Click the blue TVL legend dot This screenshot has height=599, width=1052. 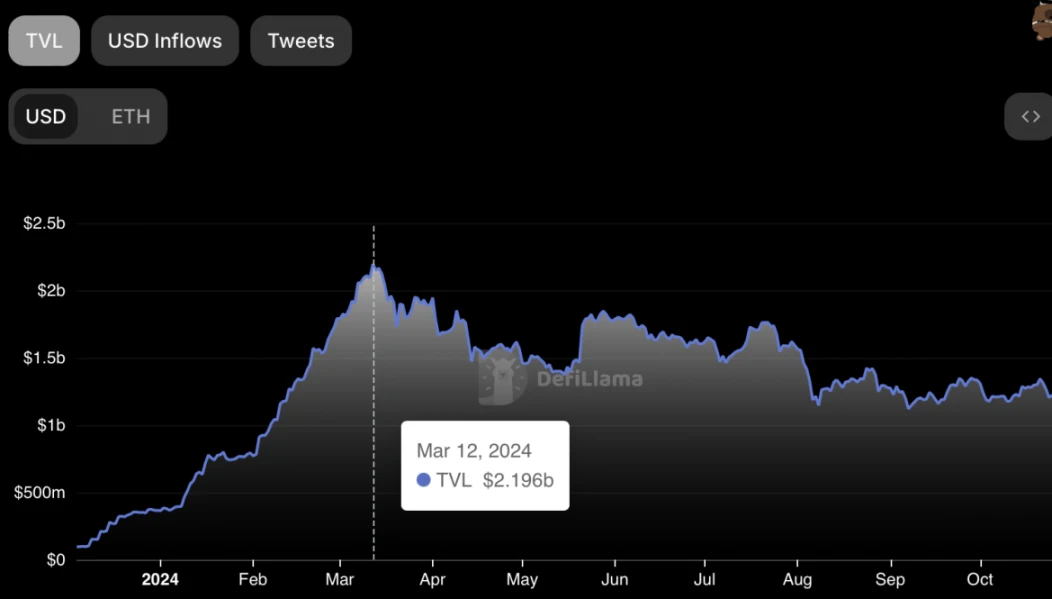[423, 480]
